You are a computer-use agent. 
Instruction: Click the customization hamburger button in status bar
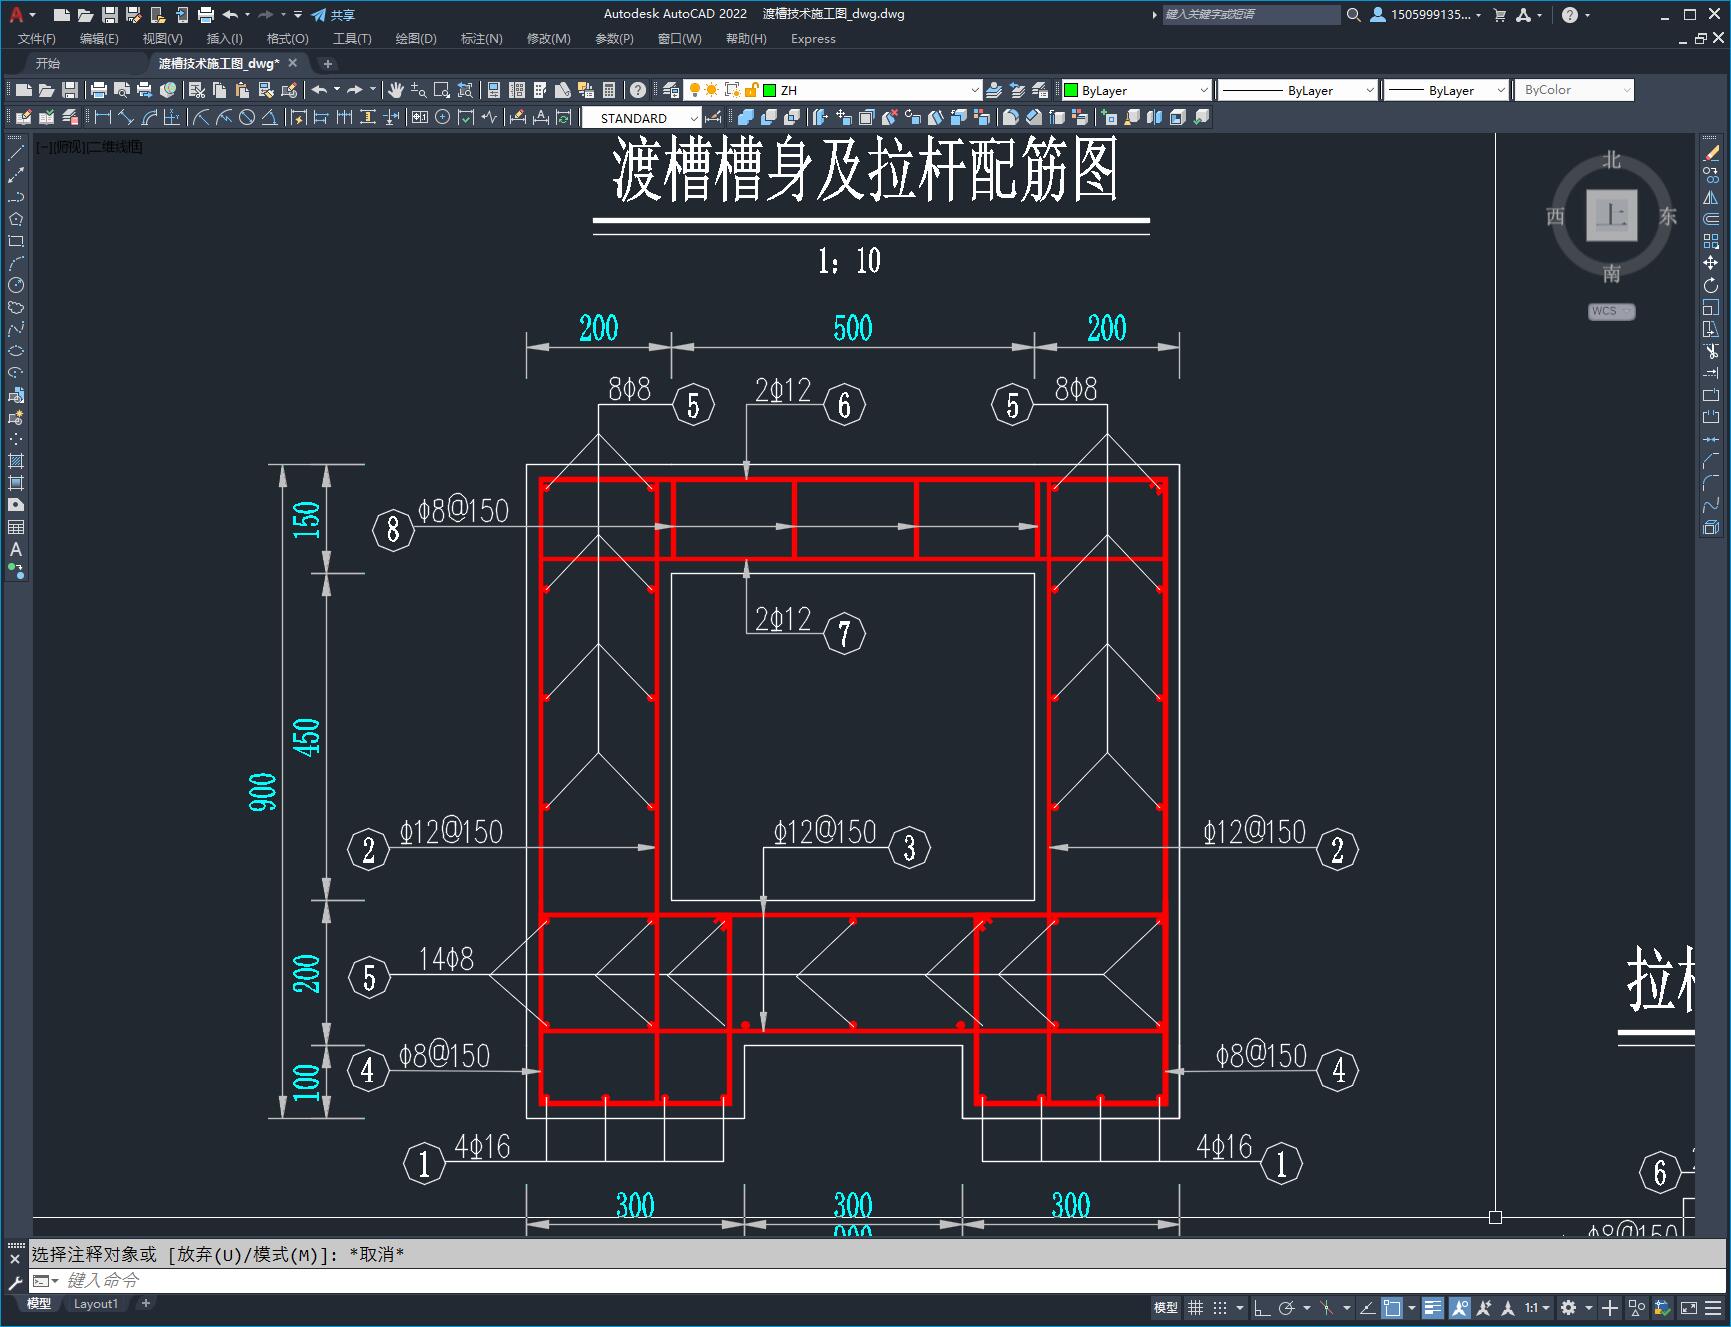point(1714,1307)
